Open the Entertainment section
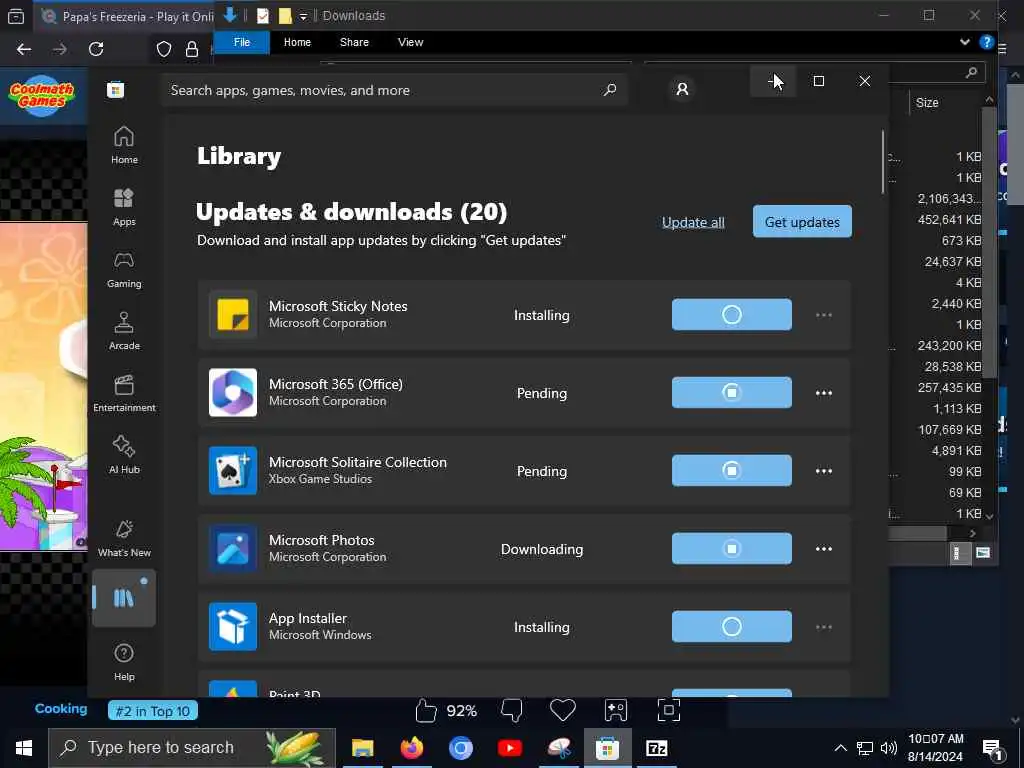Viewport: 1024px width, 768px height. tap(124, 393)
